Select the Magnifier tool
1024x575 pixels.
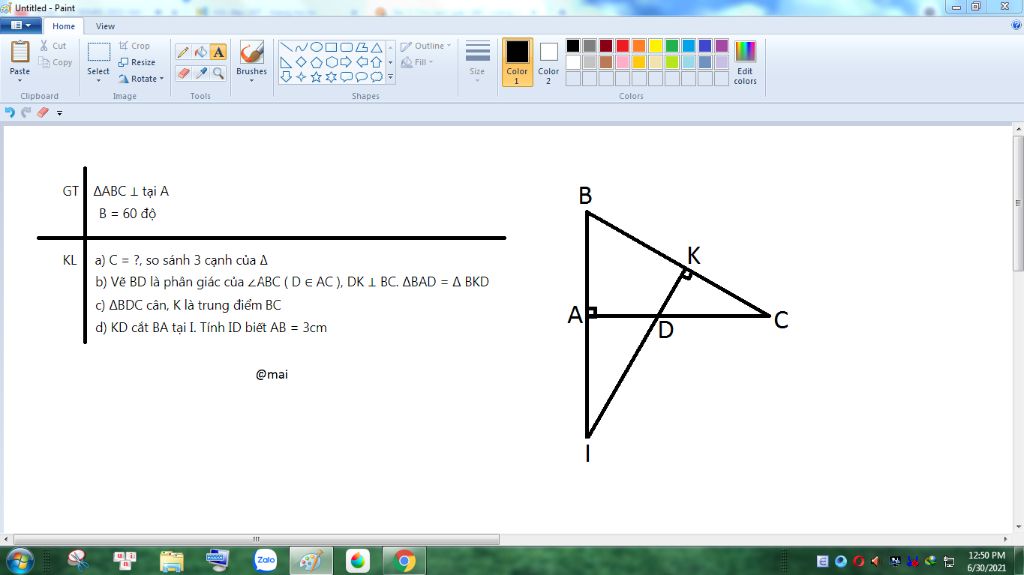click(x=218, y=73)
